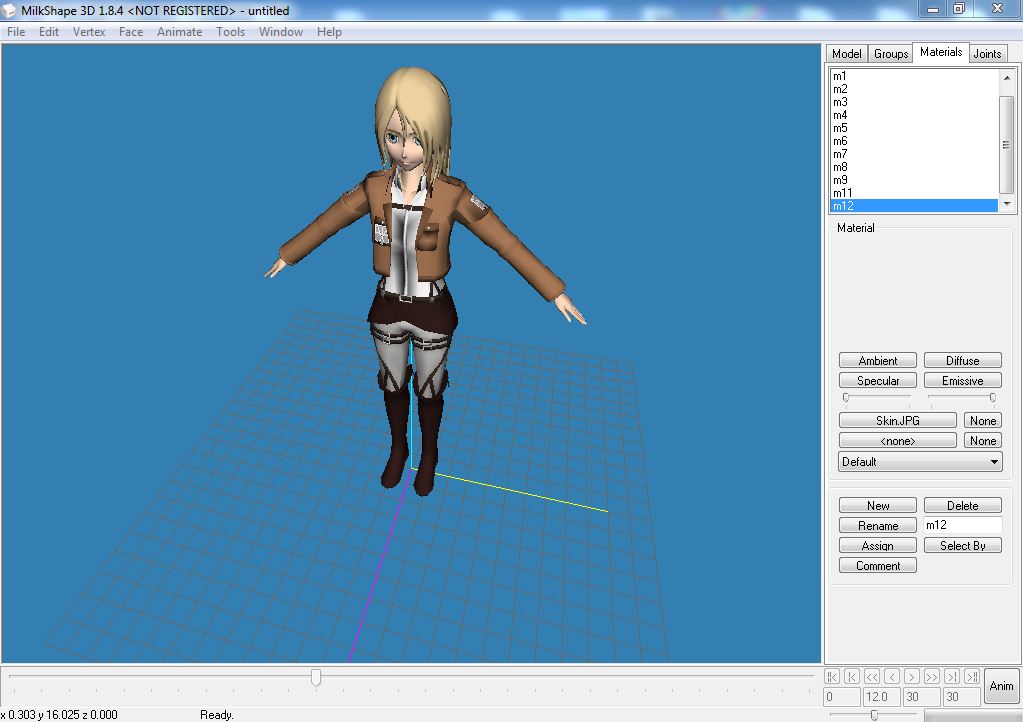Click the materials list scroll-up arrow

point(1007,78)
